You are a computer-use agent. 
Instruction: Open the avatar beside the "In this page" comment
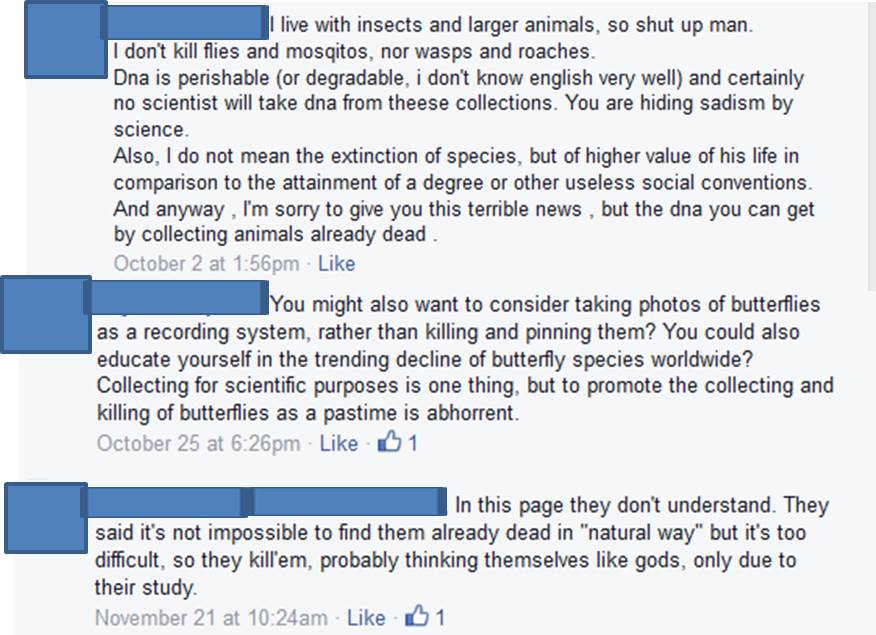(x=43, y=519)
